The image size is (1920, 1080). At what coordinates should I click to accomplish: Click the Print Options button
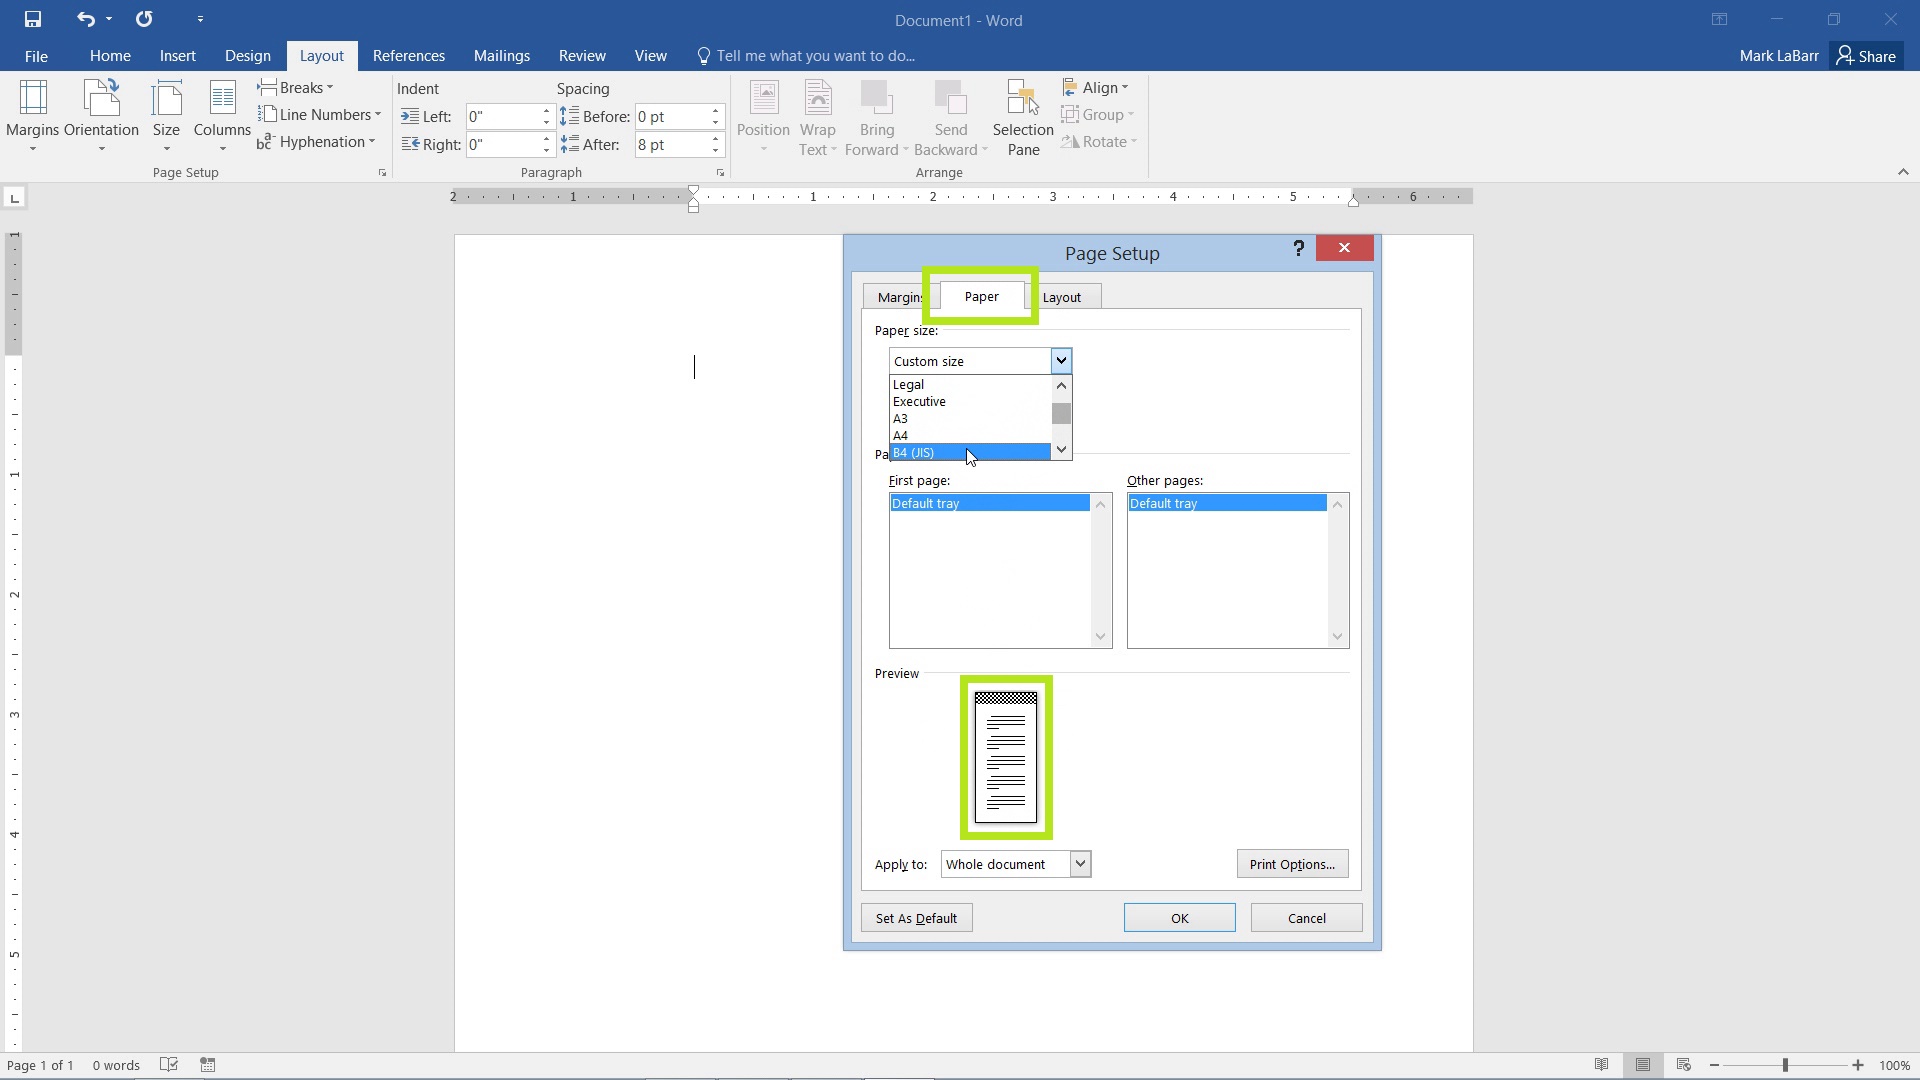1292,863
